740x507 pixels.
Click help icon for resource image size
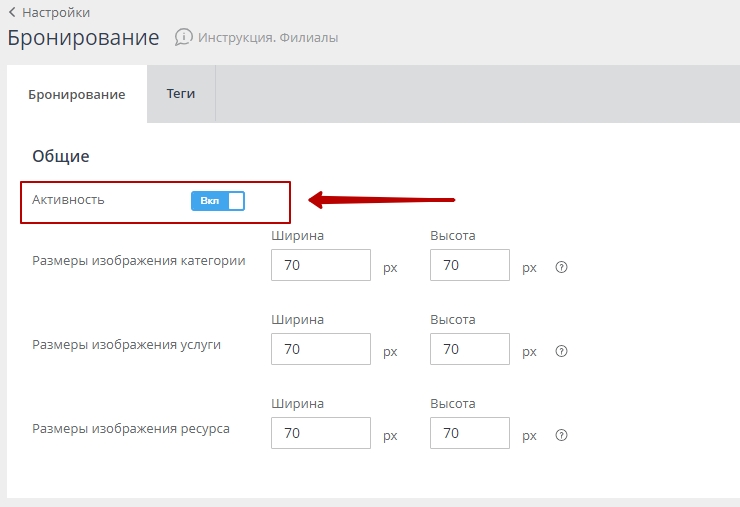coord(561,435)
